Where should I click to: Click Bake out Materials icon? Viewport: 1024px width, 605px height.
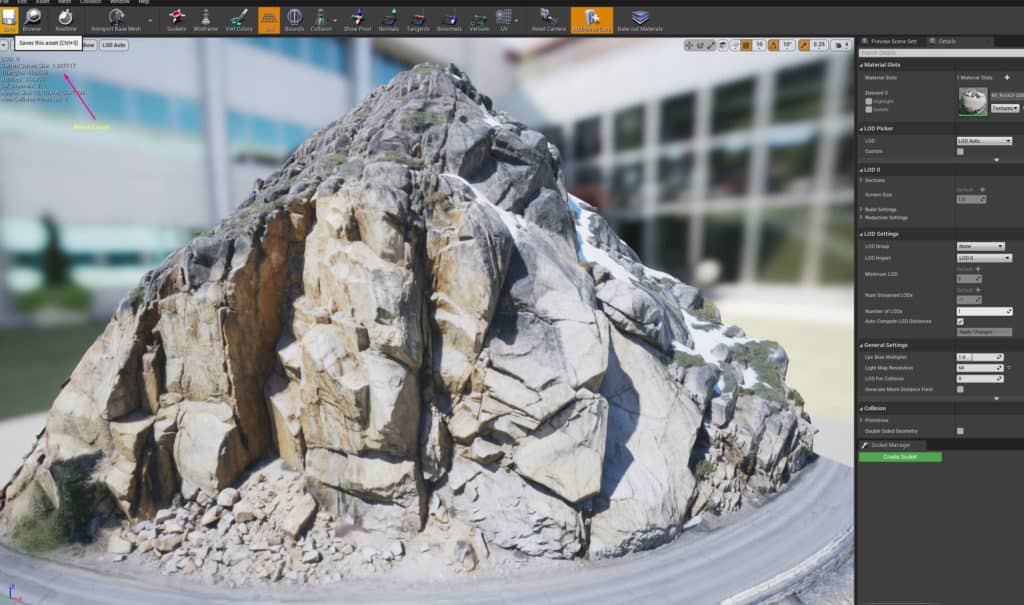click(x=640, y=20)
